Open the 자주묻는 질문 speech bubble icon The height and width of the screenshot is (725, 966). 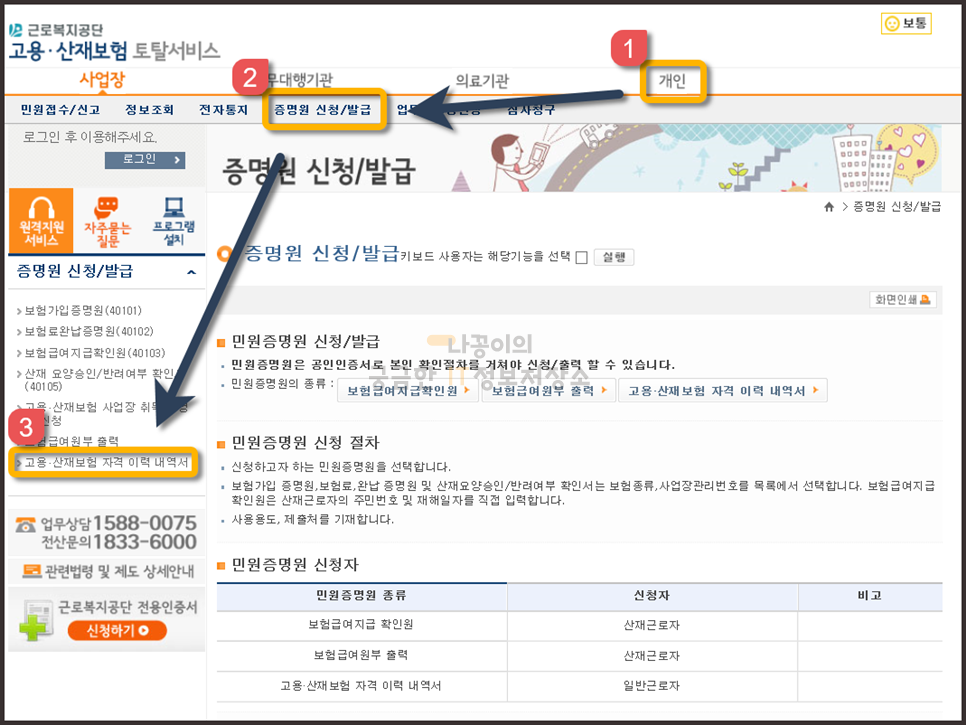pyautogui.click(x=107, y=221)
